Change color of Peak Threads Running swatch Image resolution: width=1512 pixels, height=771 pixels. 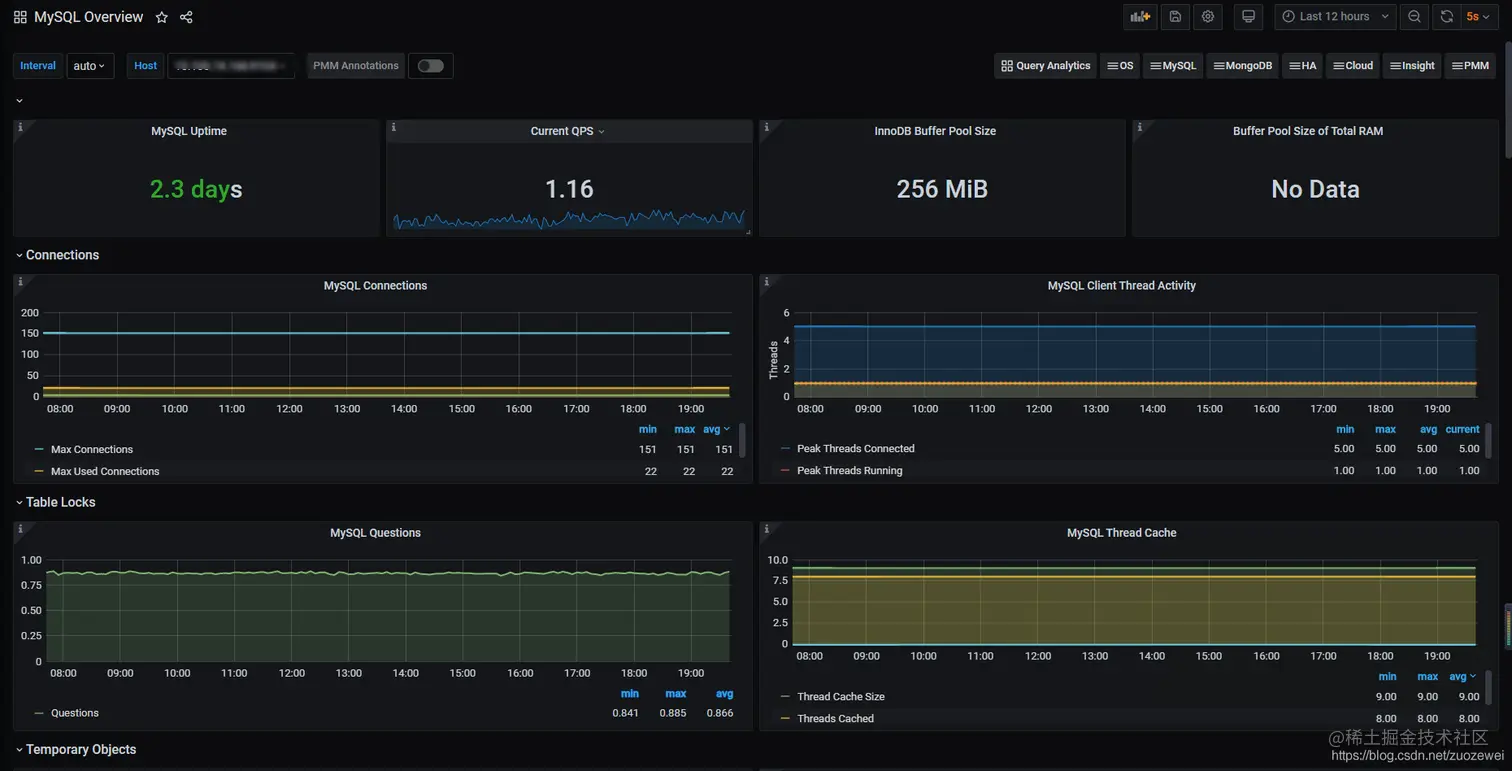pyautogui.click(x=785, y=471)
